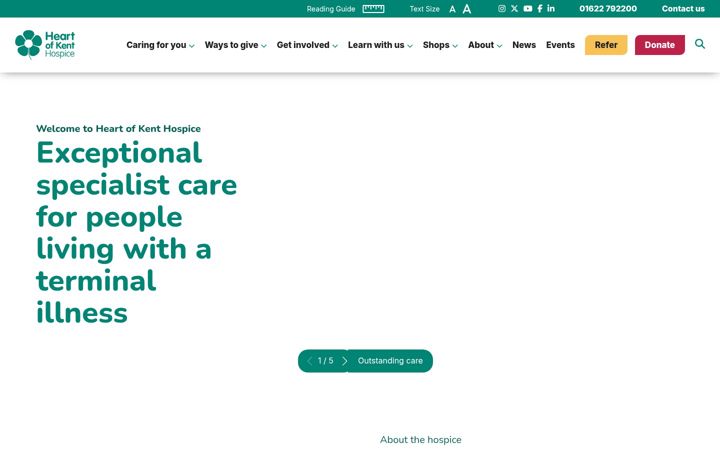
Task: Click the Text Size label
Action: tap(425, 9)
